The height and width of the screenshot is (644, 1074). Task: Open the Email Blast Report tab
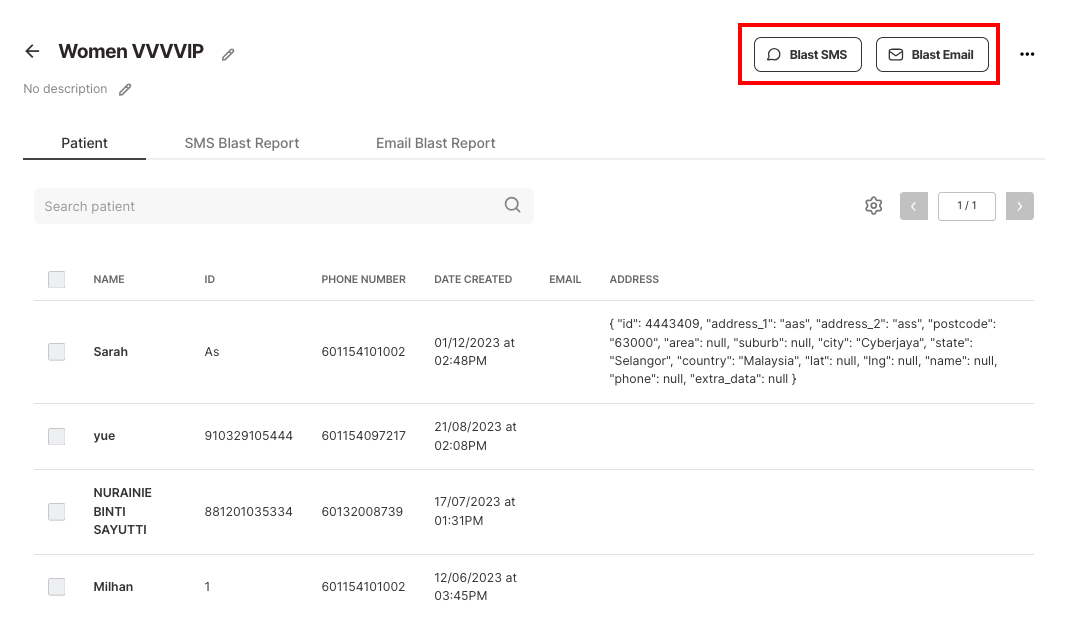pos(436,143)
